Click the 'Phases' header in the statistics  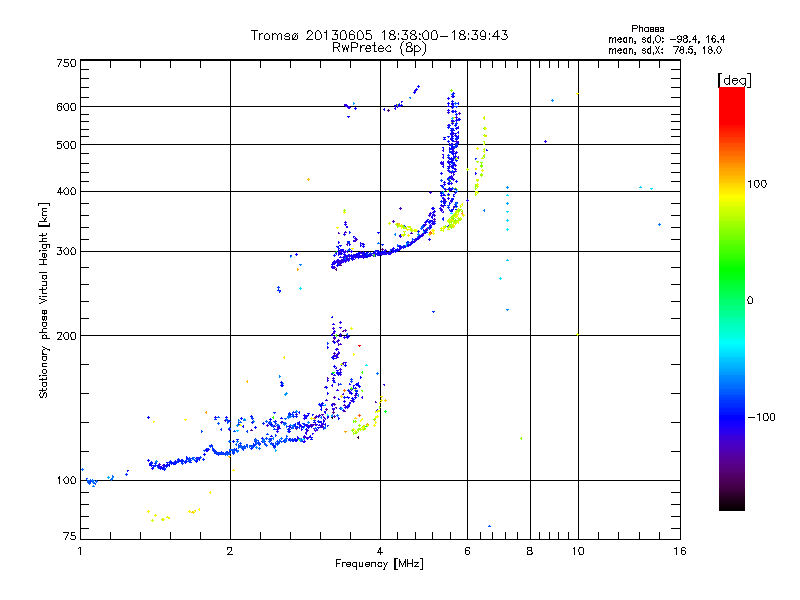[x=647, y=29]
